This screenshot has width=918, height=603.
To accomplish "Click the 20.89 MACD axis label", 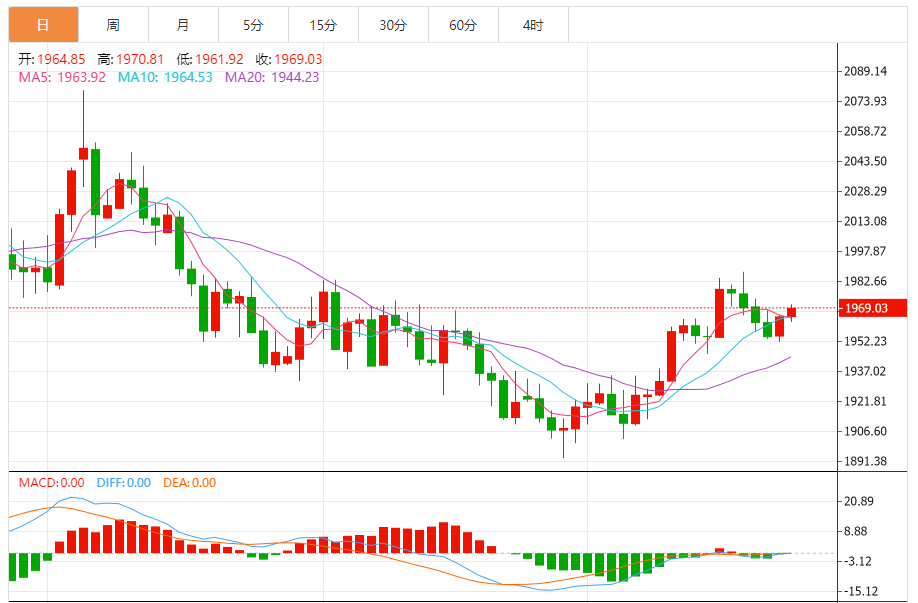I will tap(859, 501).
